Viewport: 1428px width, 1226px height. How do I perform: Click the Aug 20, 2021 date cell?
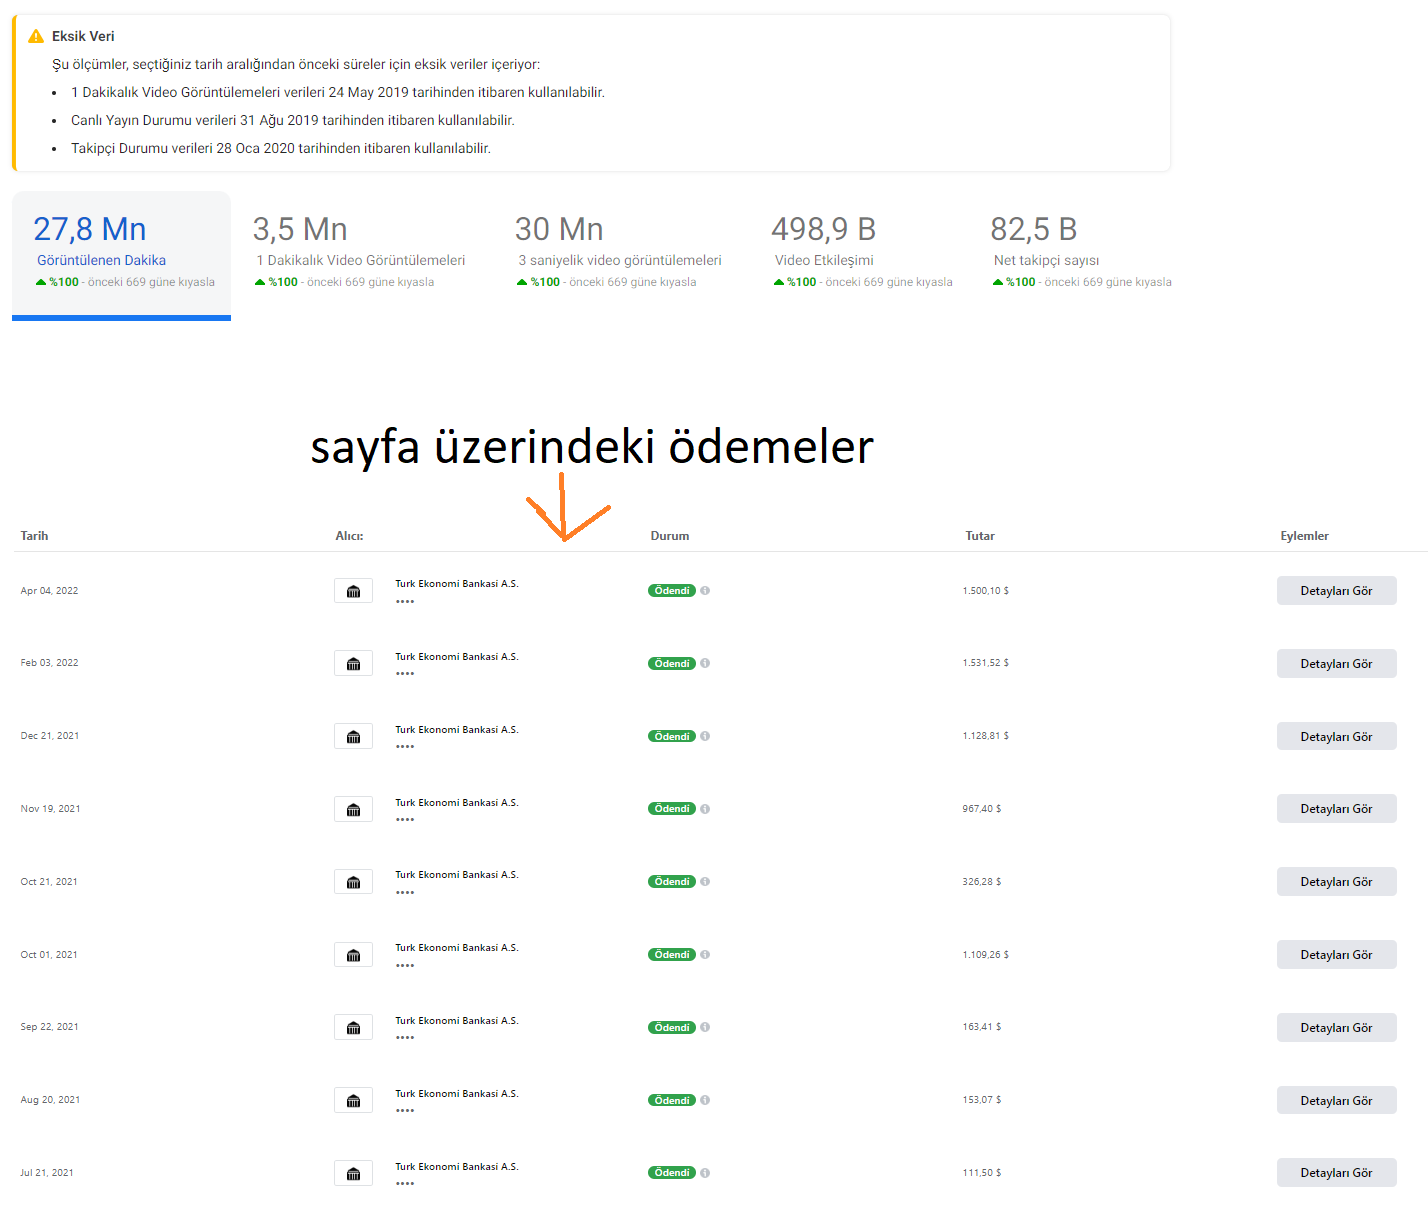click(x=50, y=1100)
